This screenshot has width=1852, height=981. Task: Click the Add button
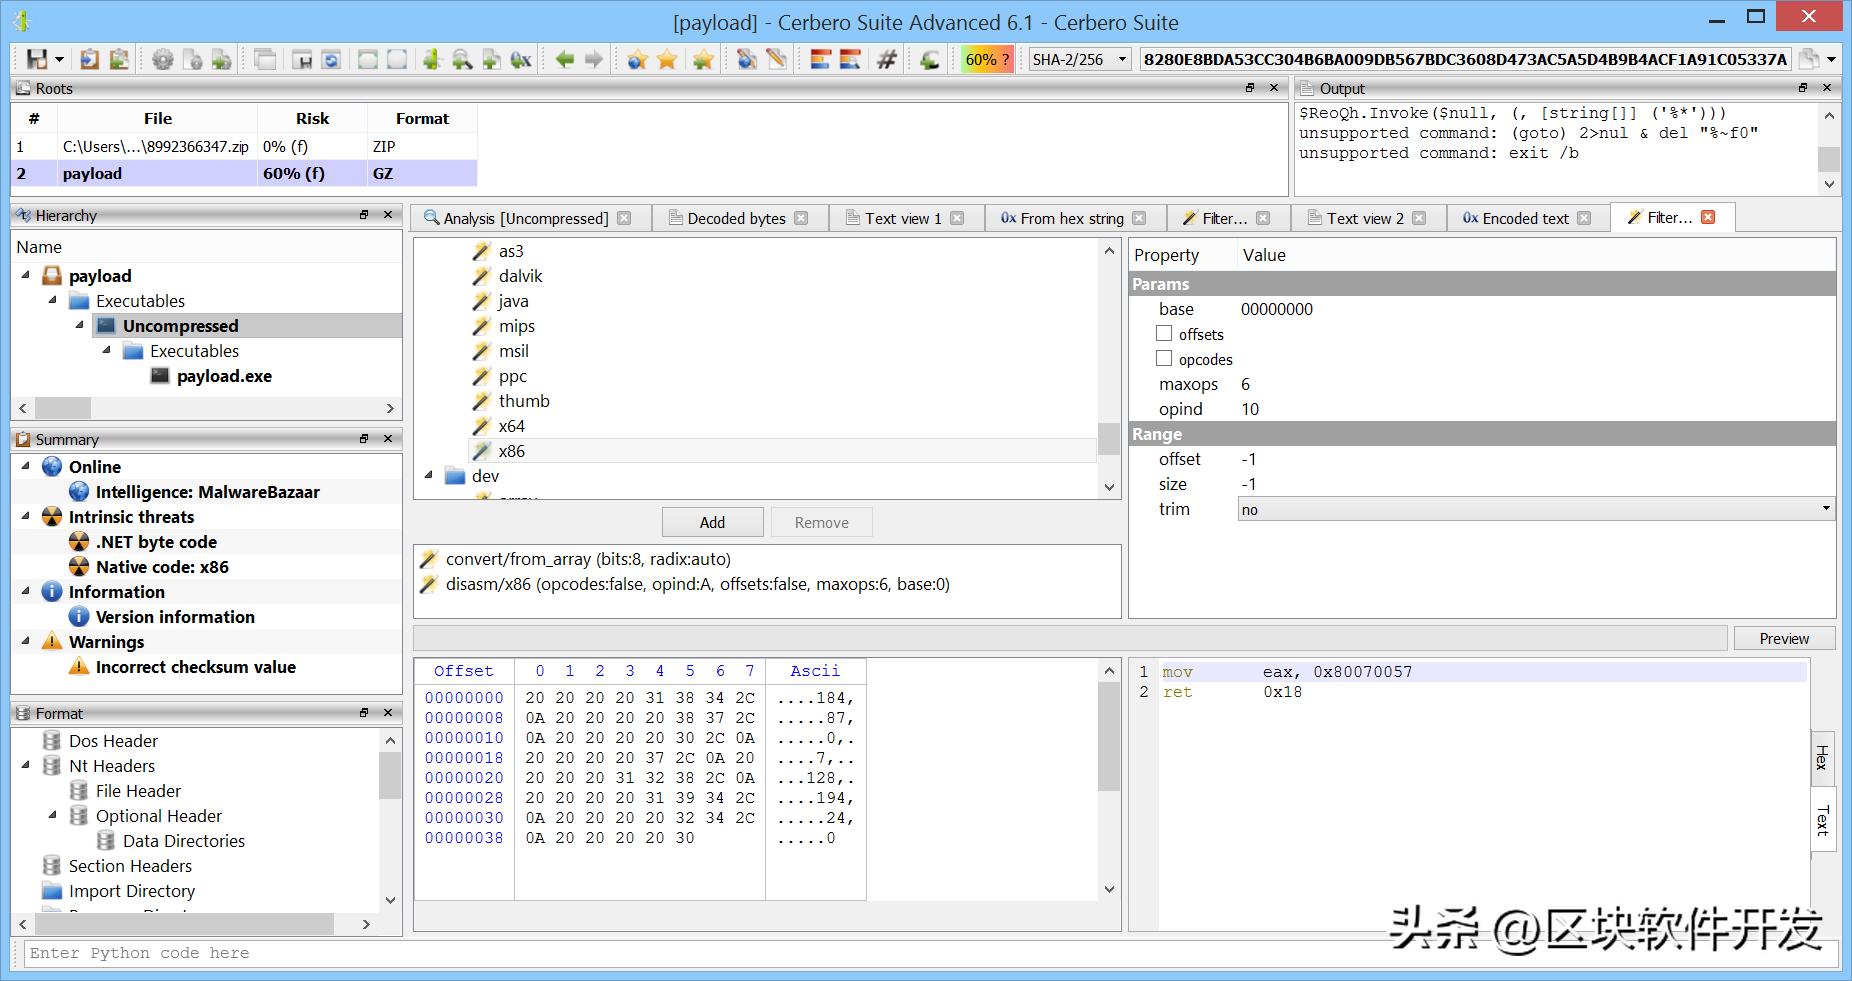(712, 522)
